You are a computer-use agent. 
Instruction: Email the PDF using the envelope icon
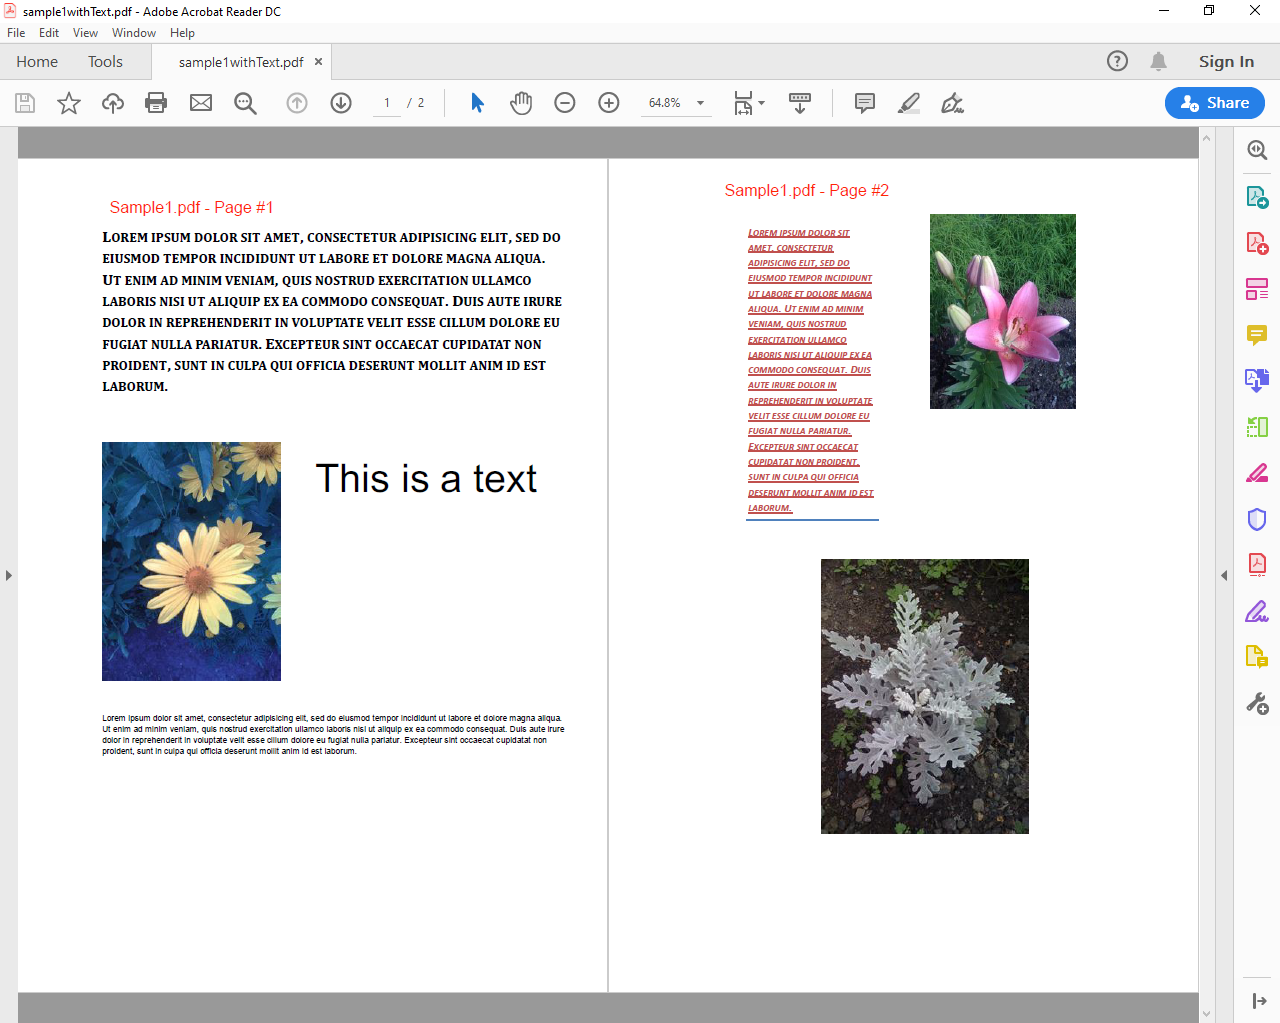[x=200, y=102]
